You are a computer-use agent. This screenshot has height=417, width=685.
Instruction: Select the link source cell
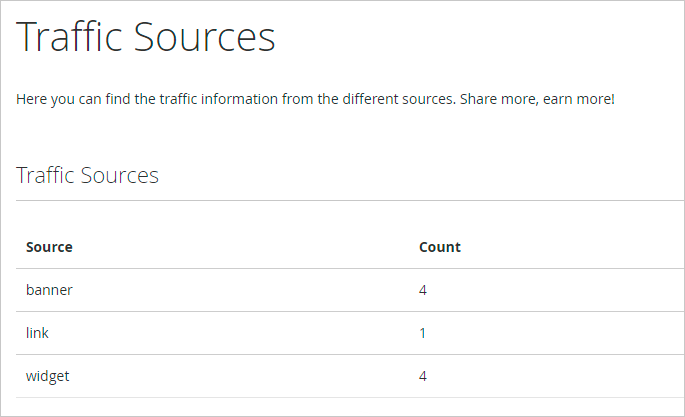click(37, 333)
